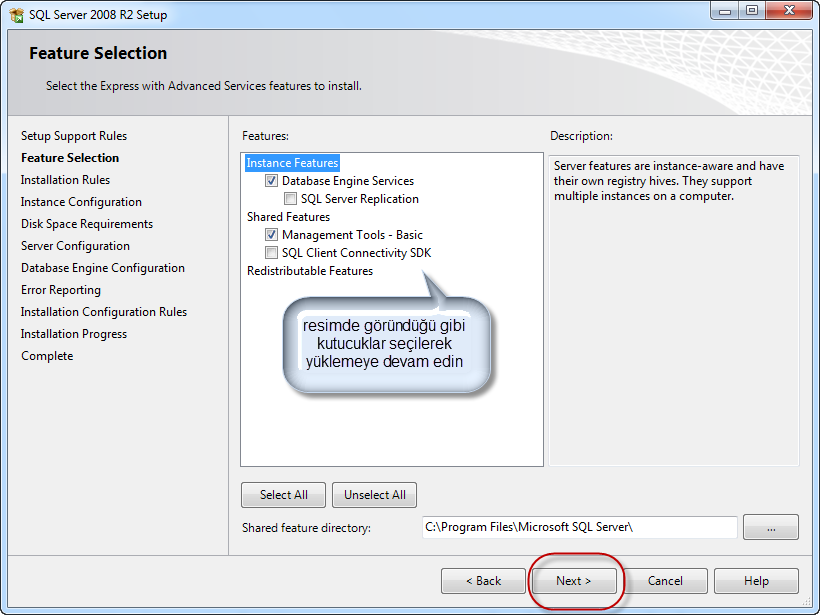Click inside the Shared feature directory field
This screenshot has width=820, height=615.
tap(579, 527)
